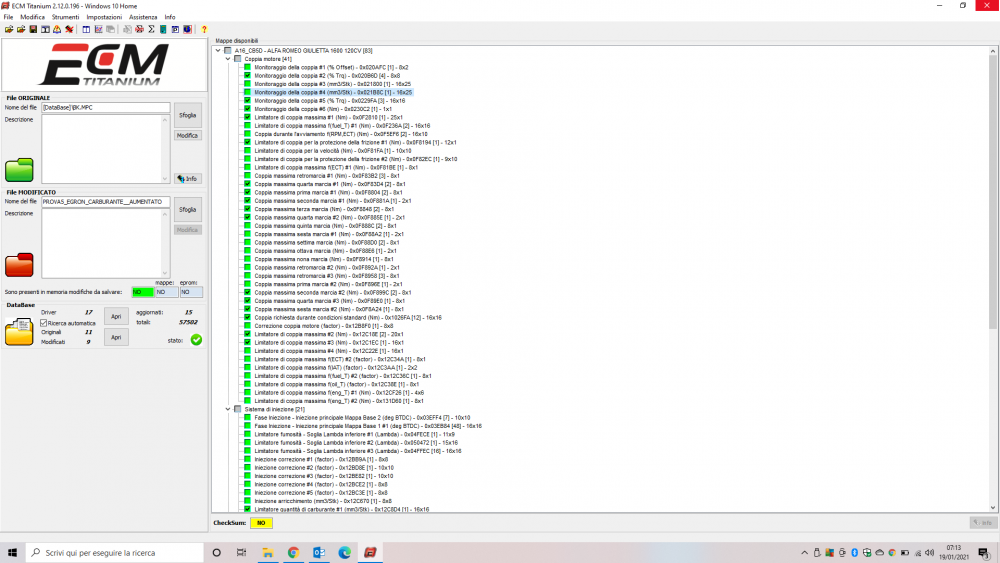Click the open modified file toolbar icon
Viewport: 1000px width, 563px height.
click(21, 29)
